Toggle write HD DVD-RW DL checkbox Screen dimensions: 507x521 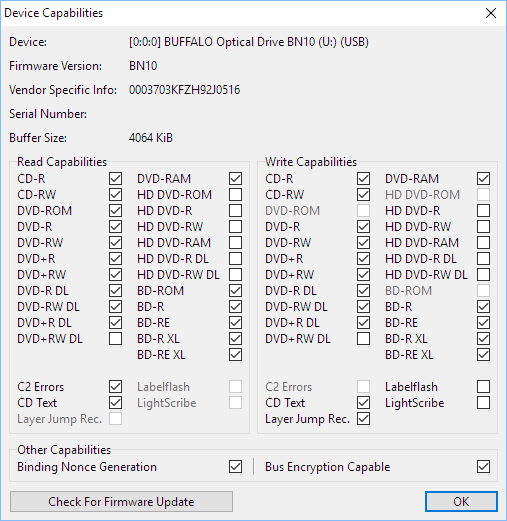click(x=483, y=275)
